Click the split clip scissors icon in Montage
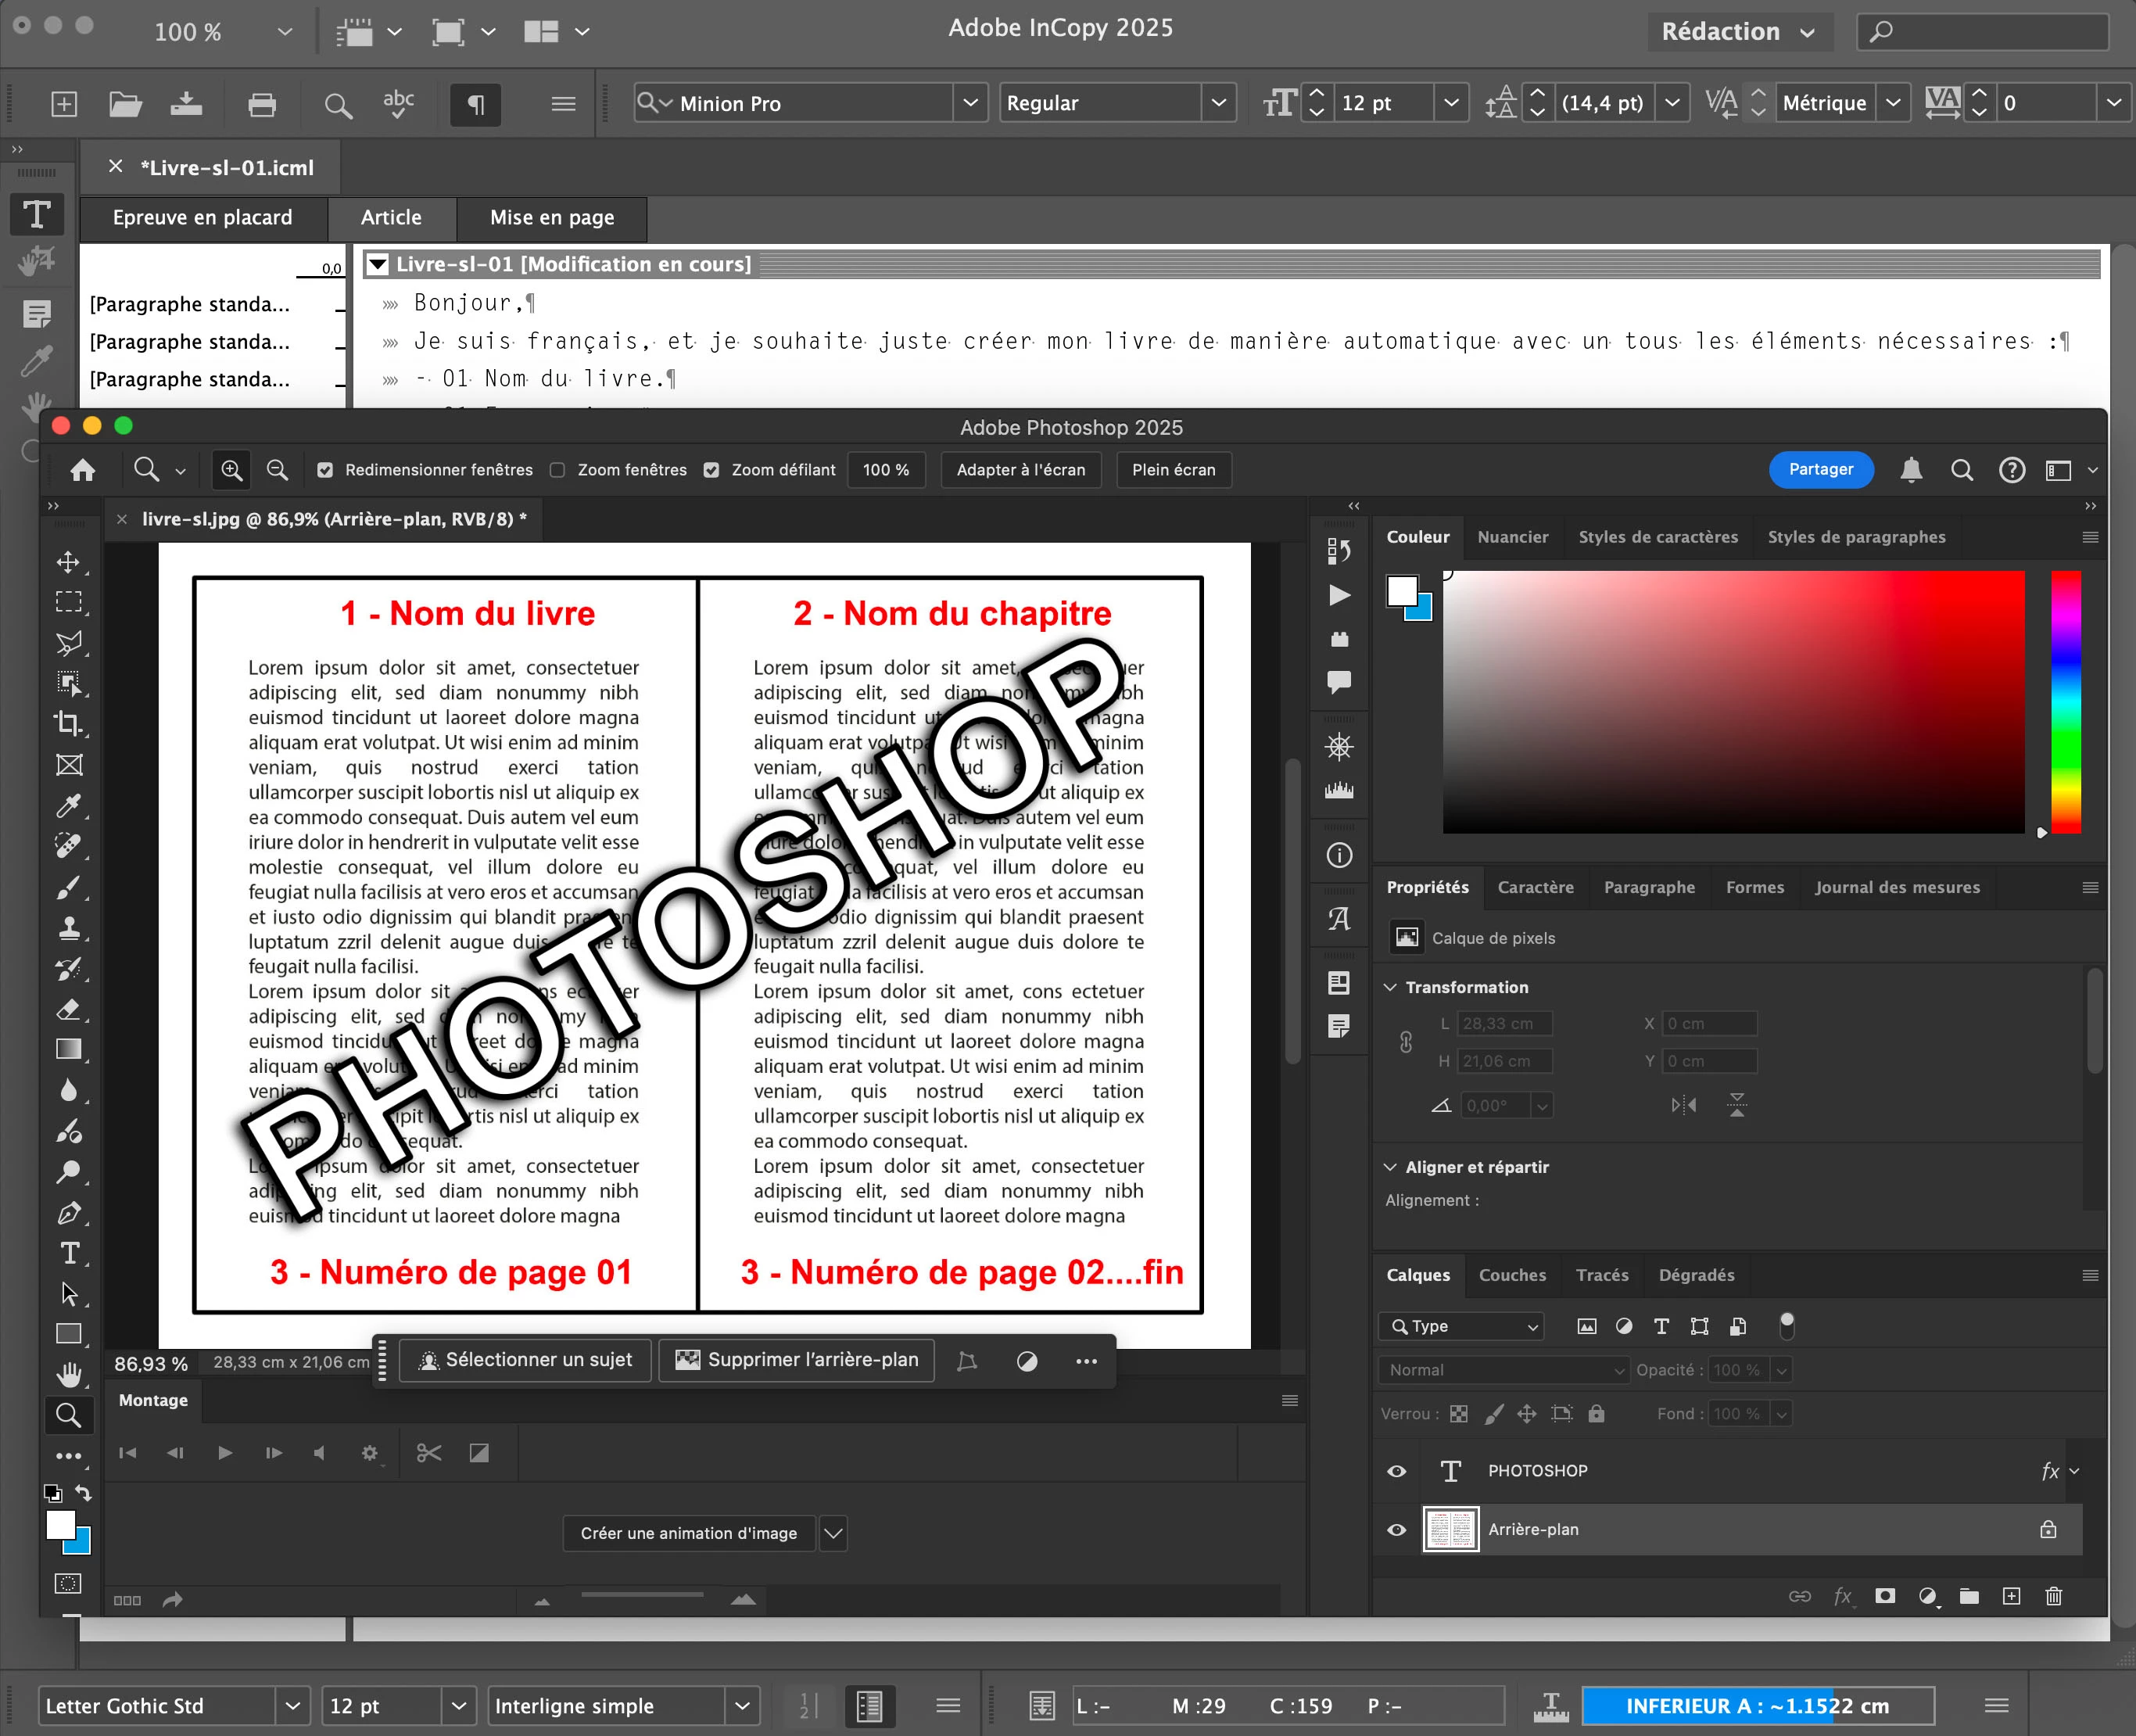The image size is (2136, 1736). 429,1453
